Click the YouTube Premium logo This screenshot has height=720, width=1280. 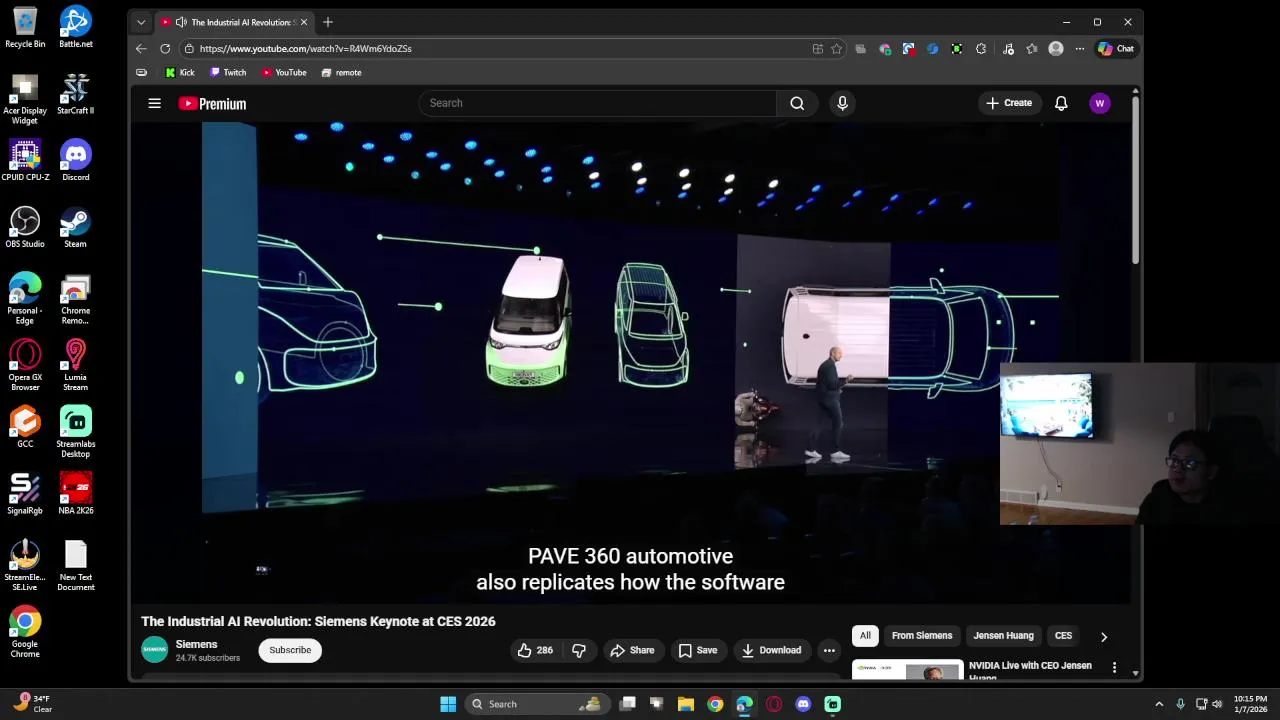(x=212, y=103)
